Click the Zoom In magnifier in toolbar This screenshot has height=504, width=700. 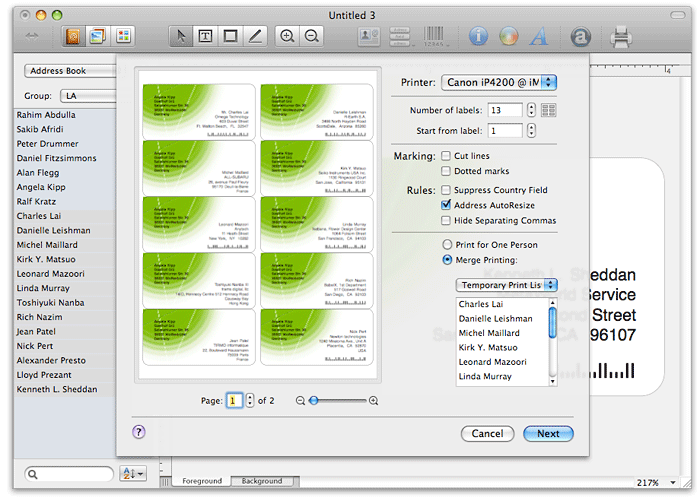click(287, 36)
